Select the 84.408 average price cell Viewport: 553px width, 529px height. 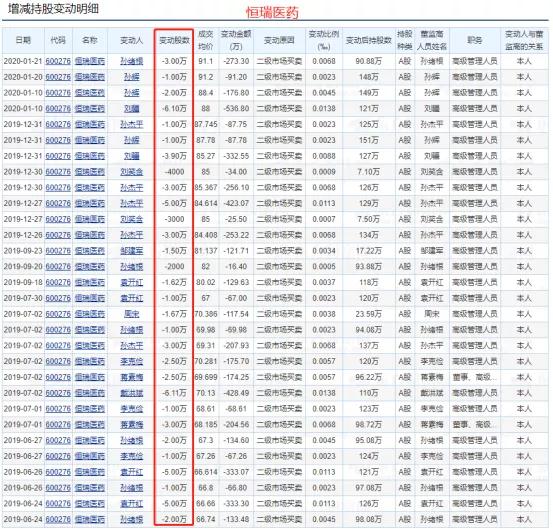tap(206, 235)
